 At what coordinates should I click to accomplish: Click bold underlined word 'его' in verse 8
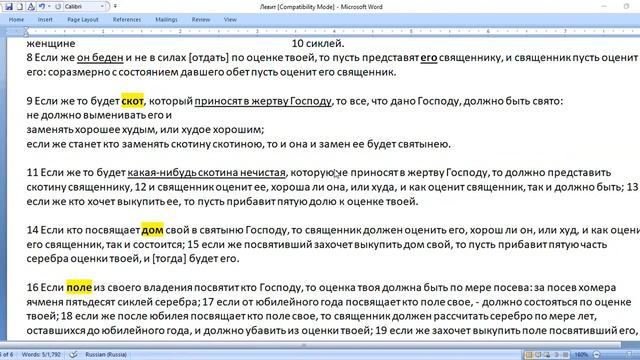tap(429, 58)
